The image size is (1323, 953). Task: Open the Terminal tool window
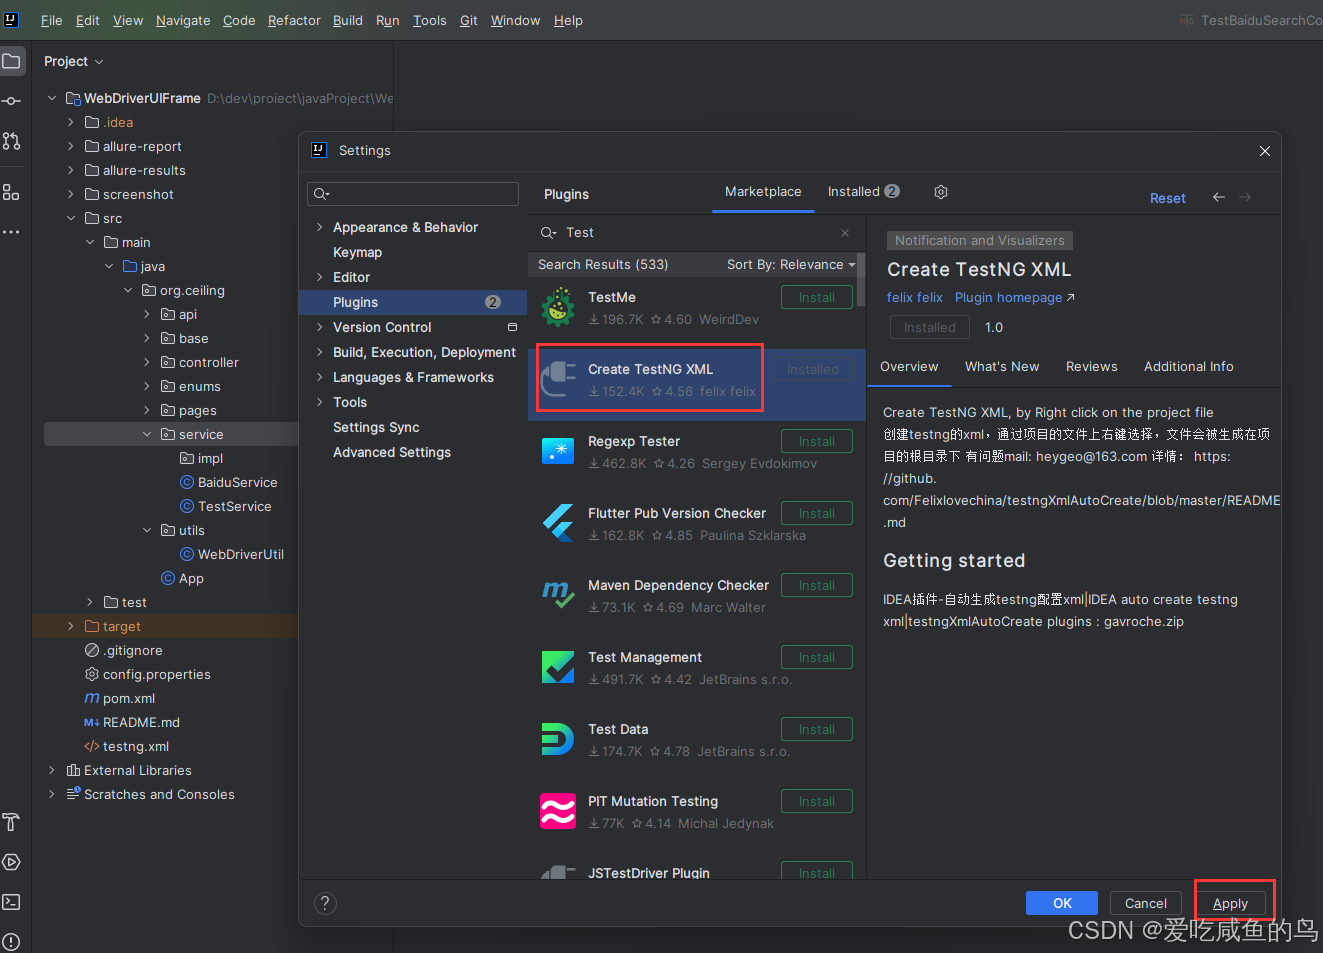tap(12, 902)
